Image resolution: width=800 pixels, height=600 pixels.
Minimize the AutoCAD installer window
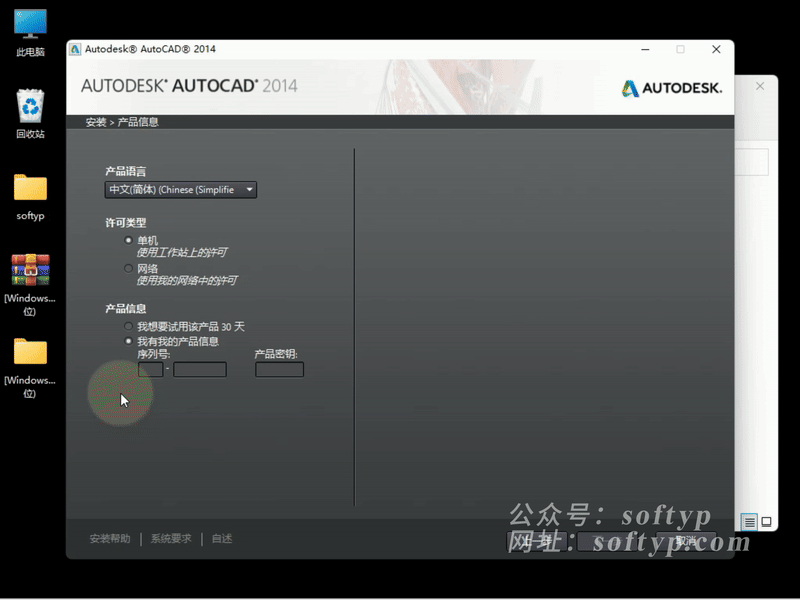pyautogui.click(x=645, y=49)
